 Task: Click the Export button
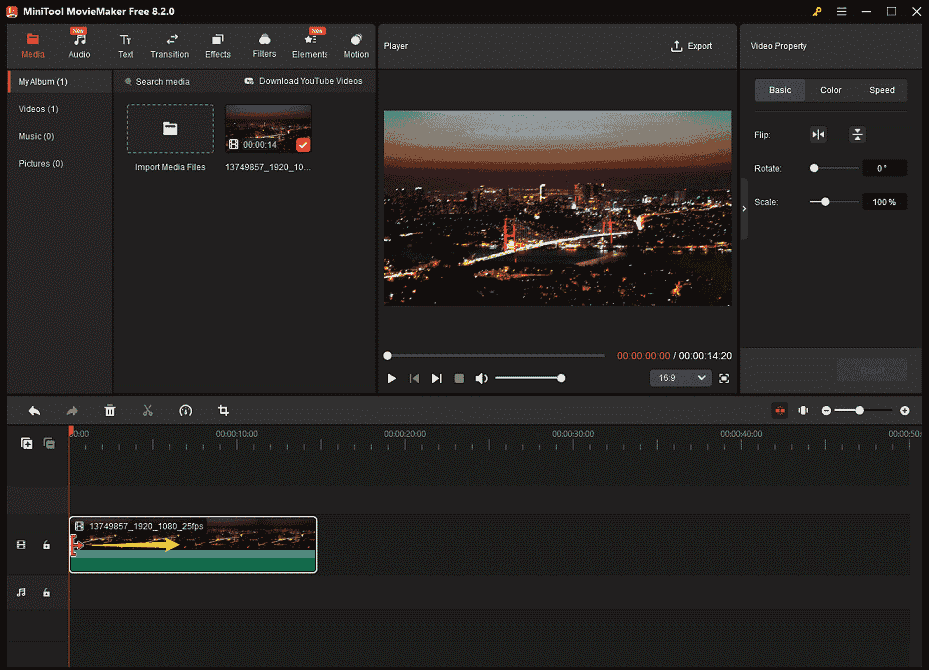pos(691,46)
